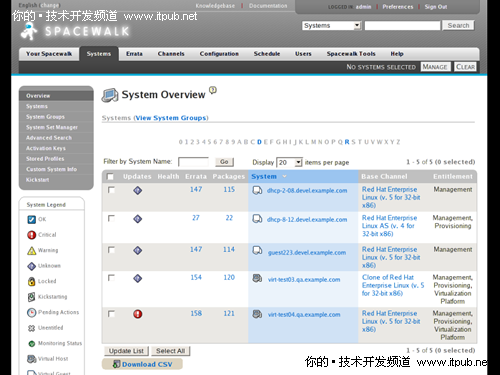Jump to letter R in alphabet filter
Viewport: 500px width, 375px height.
point(347,142)
